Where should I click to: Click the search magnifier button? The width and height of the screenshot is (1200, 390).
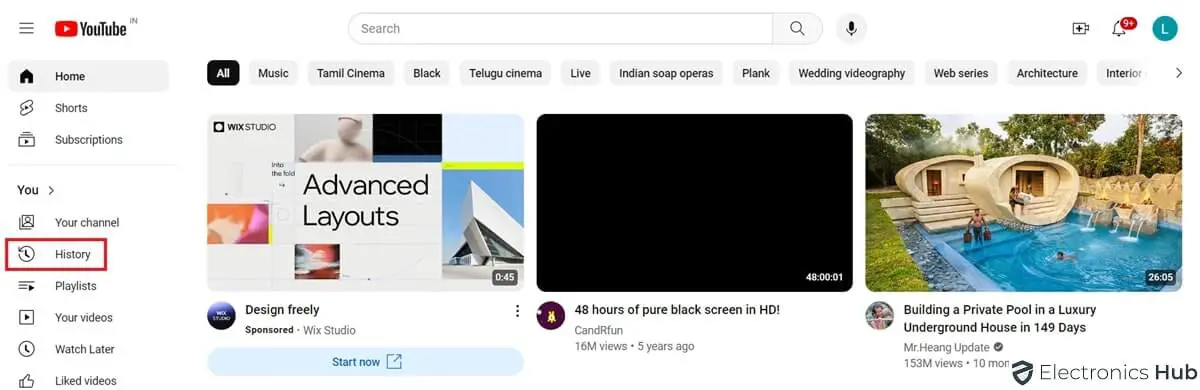[x=797, y=29]
